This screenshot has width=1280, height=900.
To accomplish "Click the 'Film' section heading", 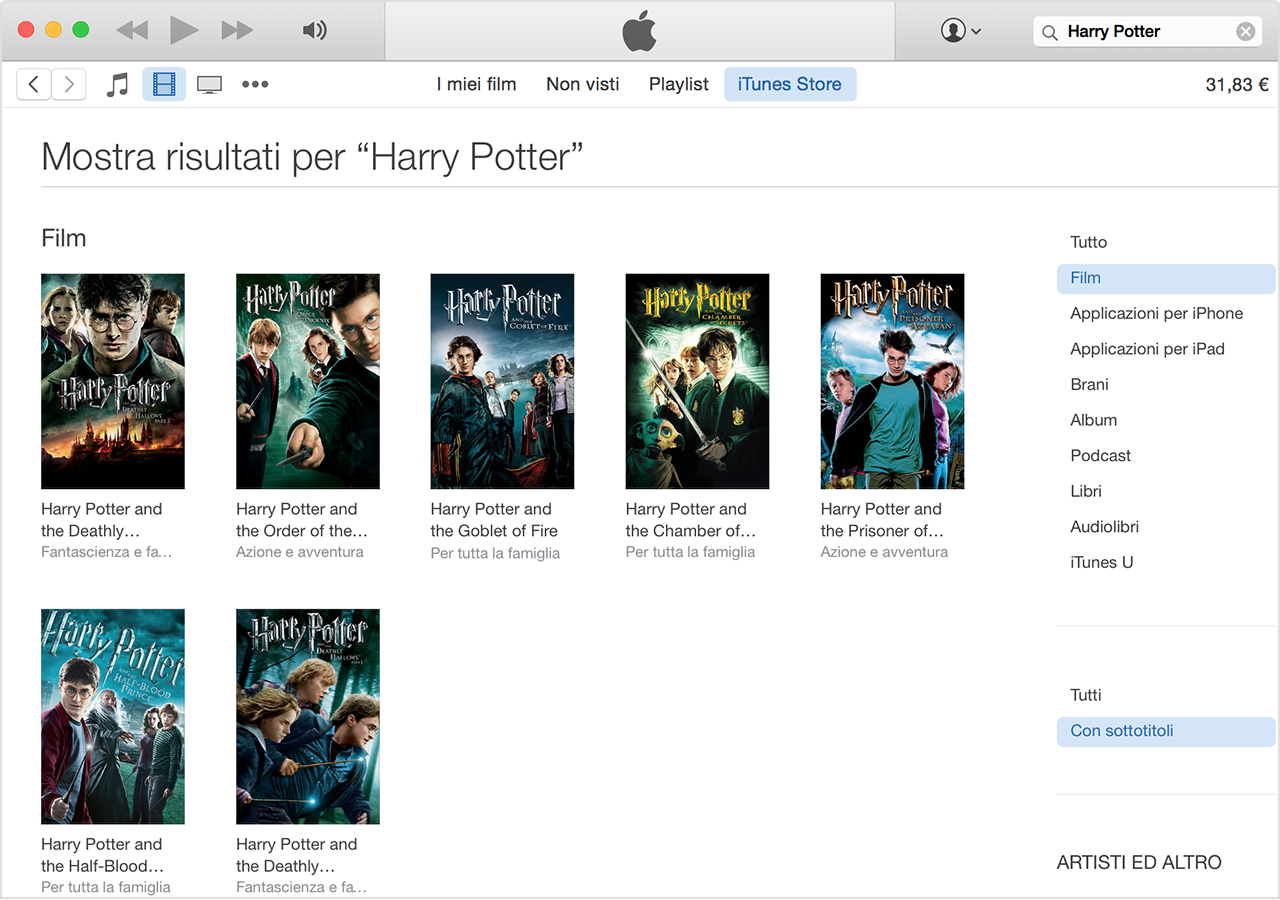I will (x=64, y=238).
